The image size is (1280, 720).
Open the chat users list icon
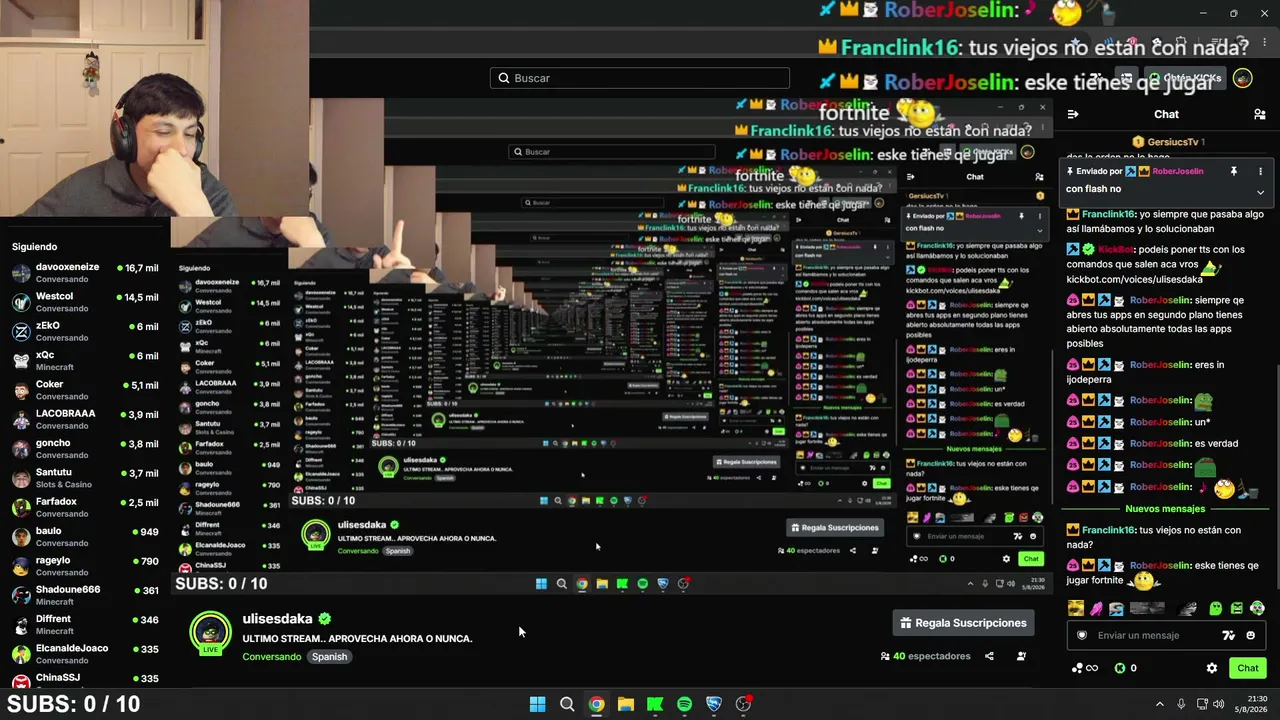click(1260, 114)
